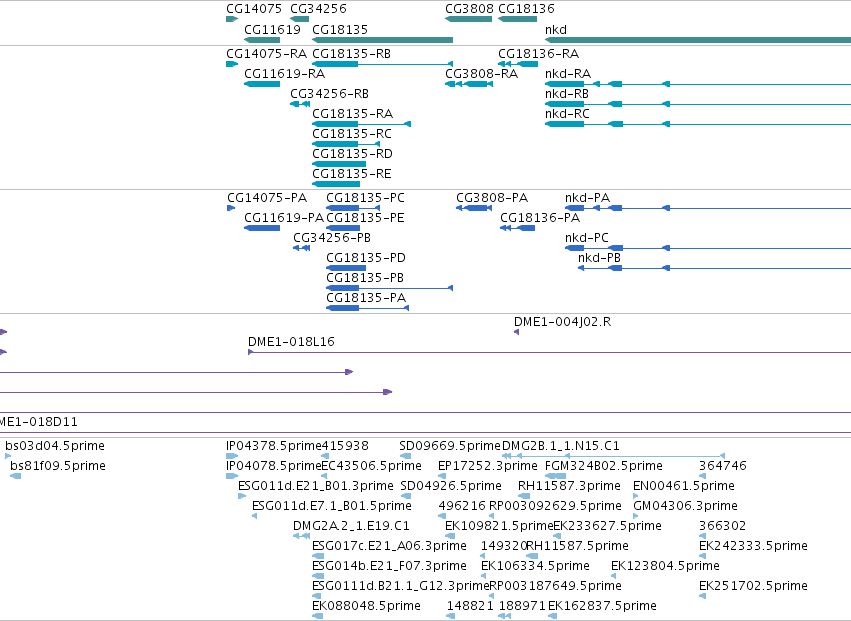Select the CG14075-RA transcript label
The image size is (851, 621).
click(x=266, y=54)
